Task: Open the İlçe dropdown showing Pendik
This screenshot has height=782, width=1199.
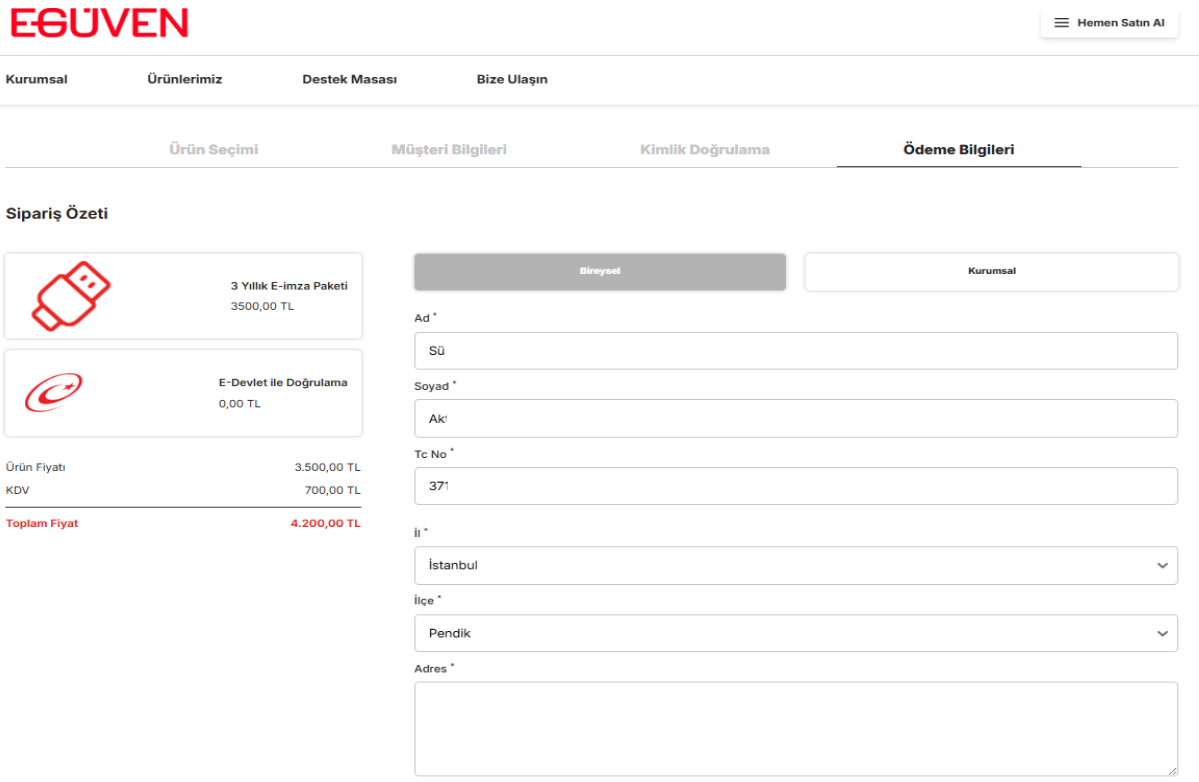Action: [x=795, y=633]
